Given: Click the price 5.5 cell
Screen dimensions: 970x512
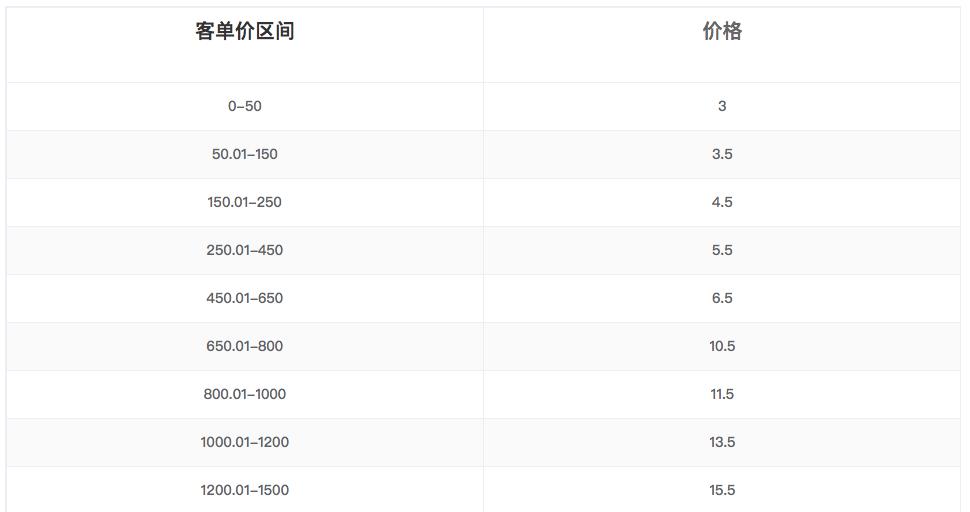Looking at the screenshot, I should coord(722,250).
